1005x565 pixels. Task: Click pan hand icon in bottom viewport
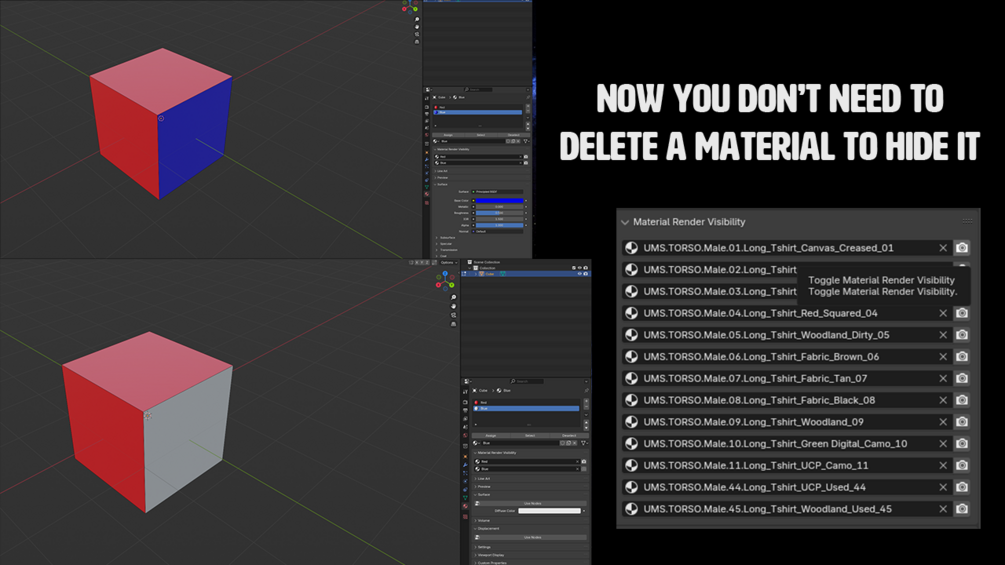(x=453, y=306)
